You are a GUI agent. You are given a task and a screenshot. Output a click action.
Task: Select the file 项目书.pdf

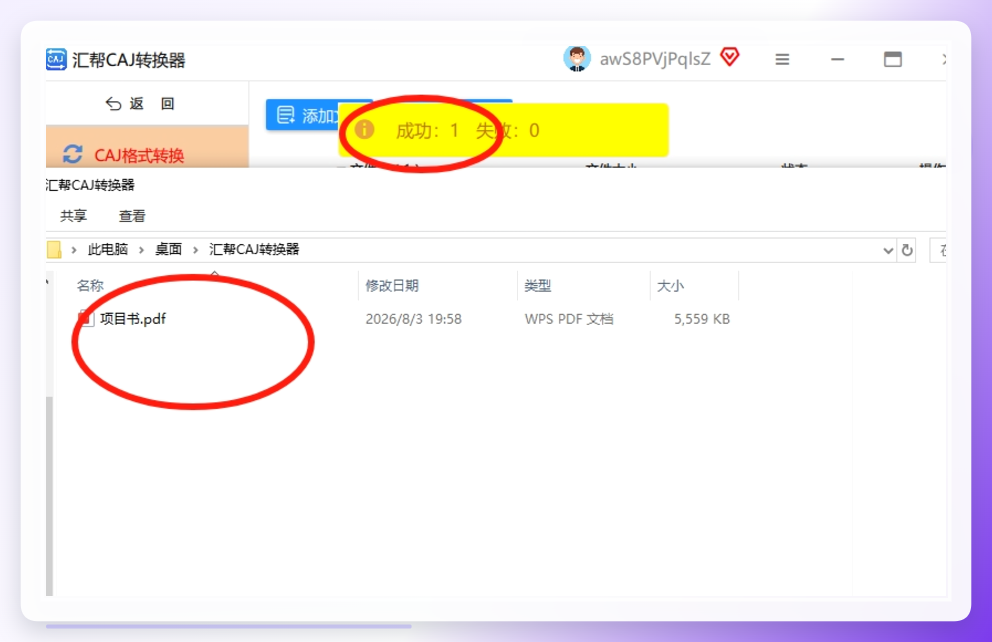click(x=133, y=319)
